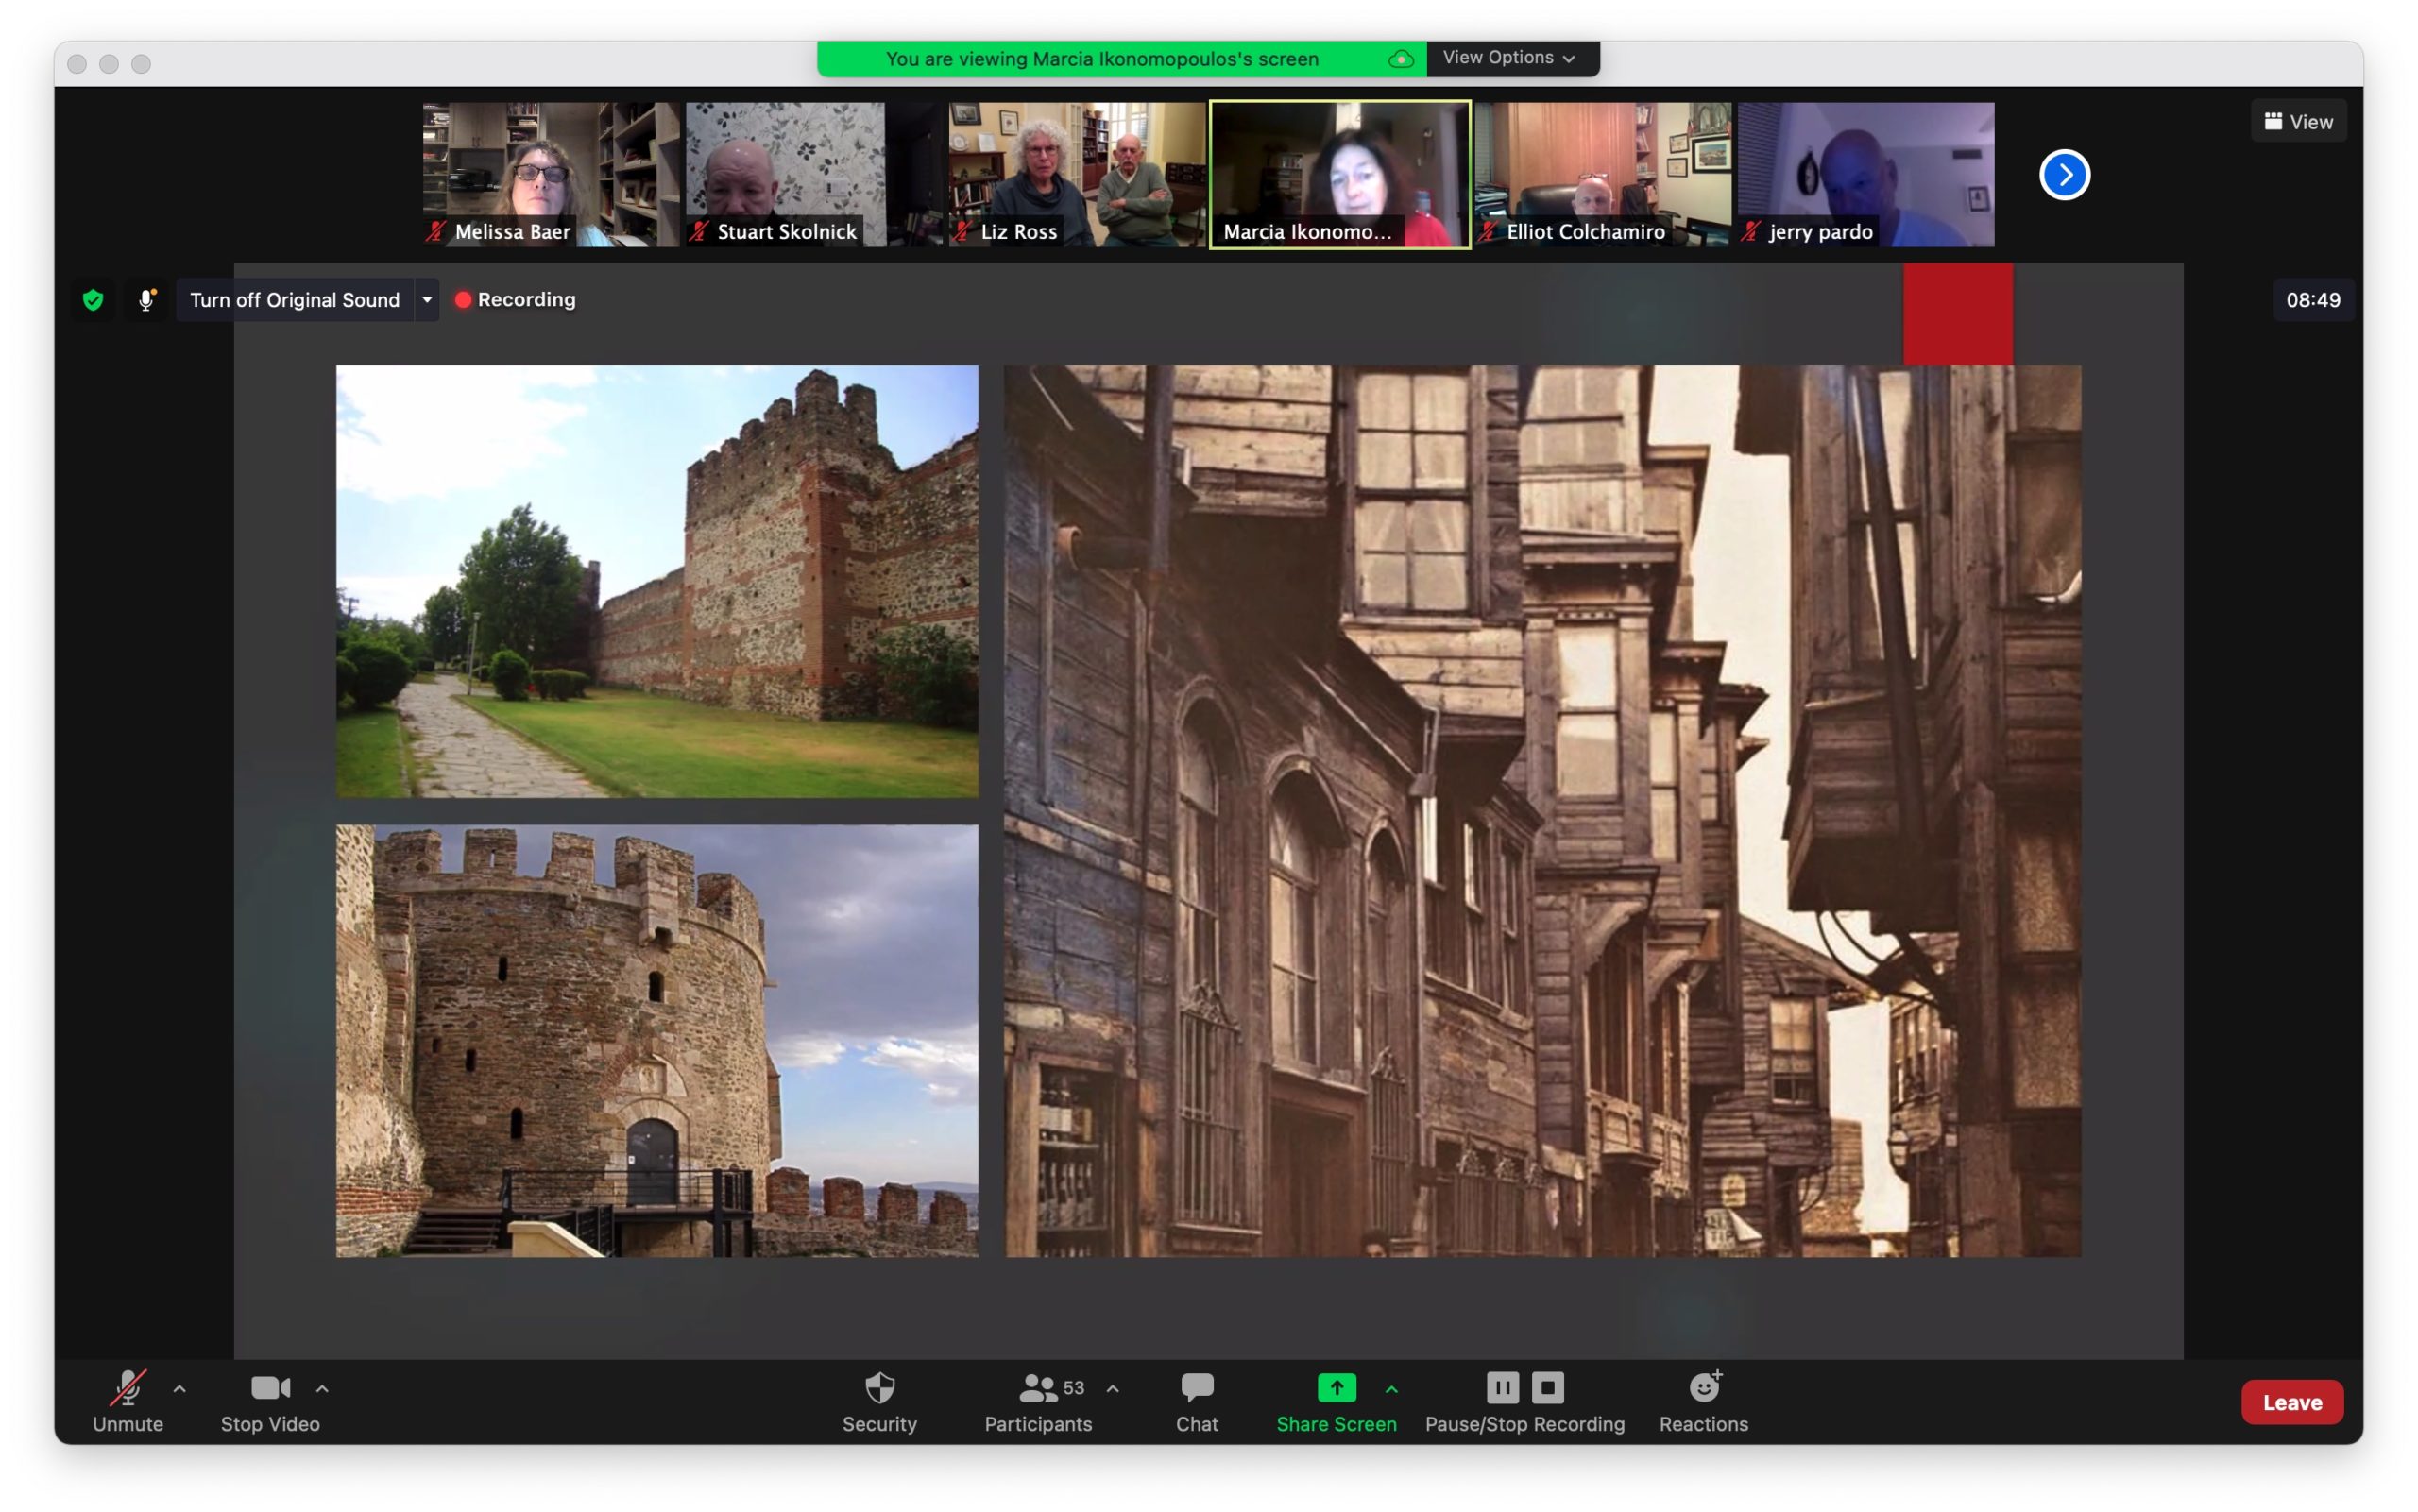This screenshot has width=2418, height=1512.
Task: Click the cloud icon in the green banner
Action: pos(1401,58)
